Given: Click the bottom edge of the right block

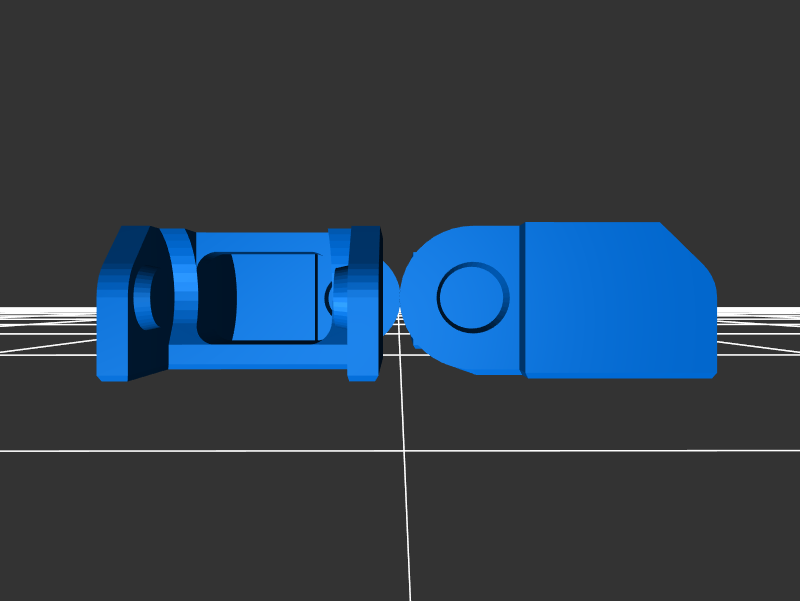Looking at the screenshot, I should [x=620, y=375].
